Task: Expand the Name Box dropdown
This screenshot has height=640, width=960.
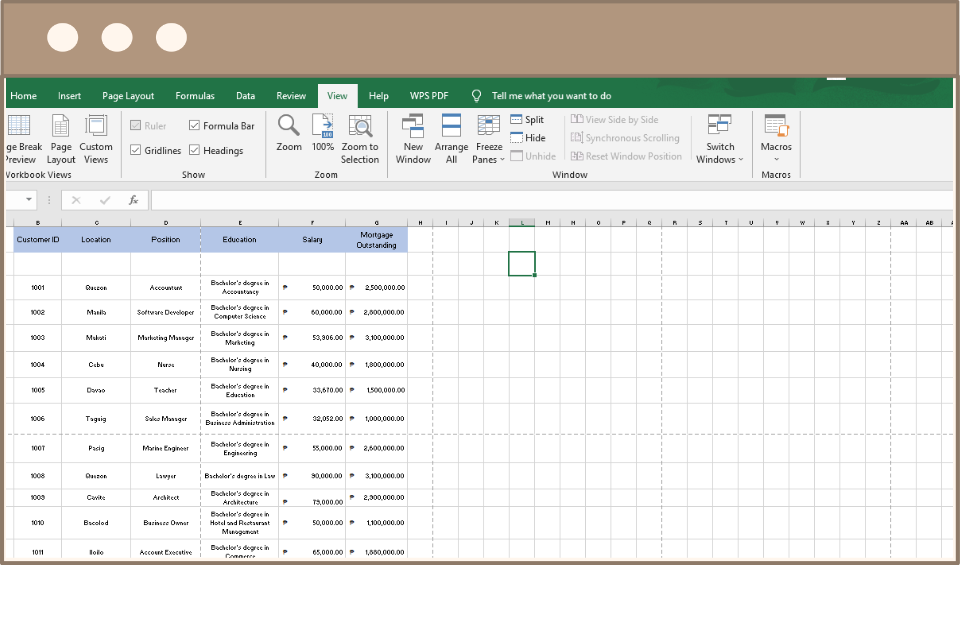Action: coord(29,200)
